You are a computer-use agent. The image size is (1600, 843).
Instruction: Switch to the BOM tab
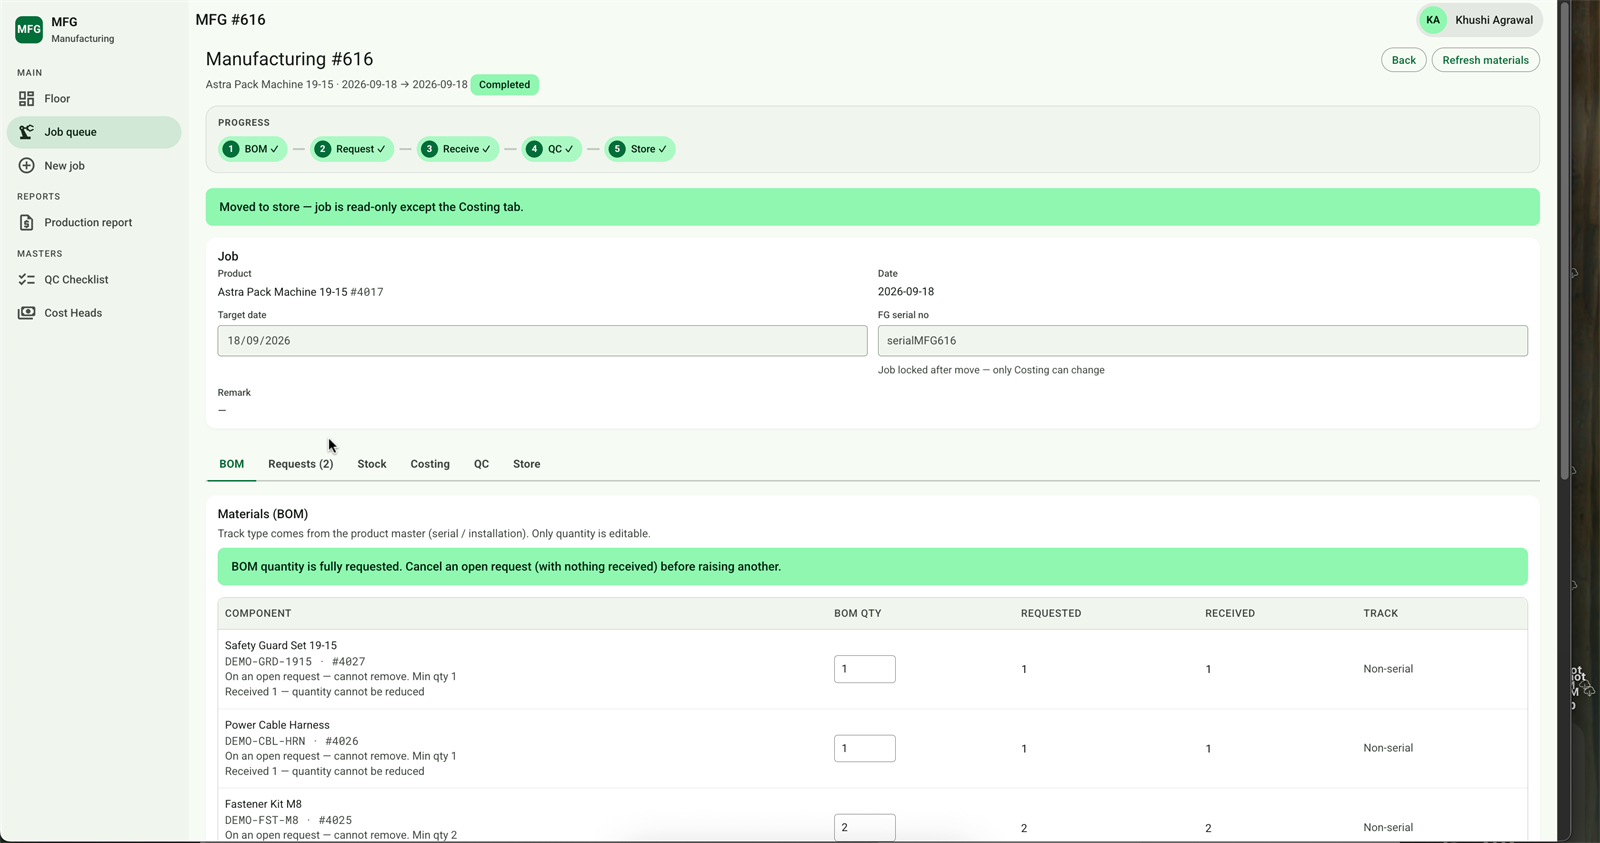232,464
